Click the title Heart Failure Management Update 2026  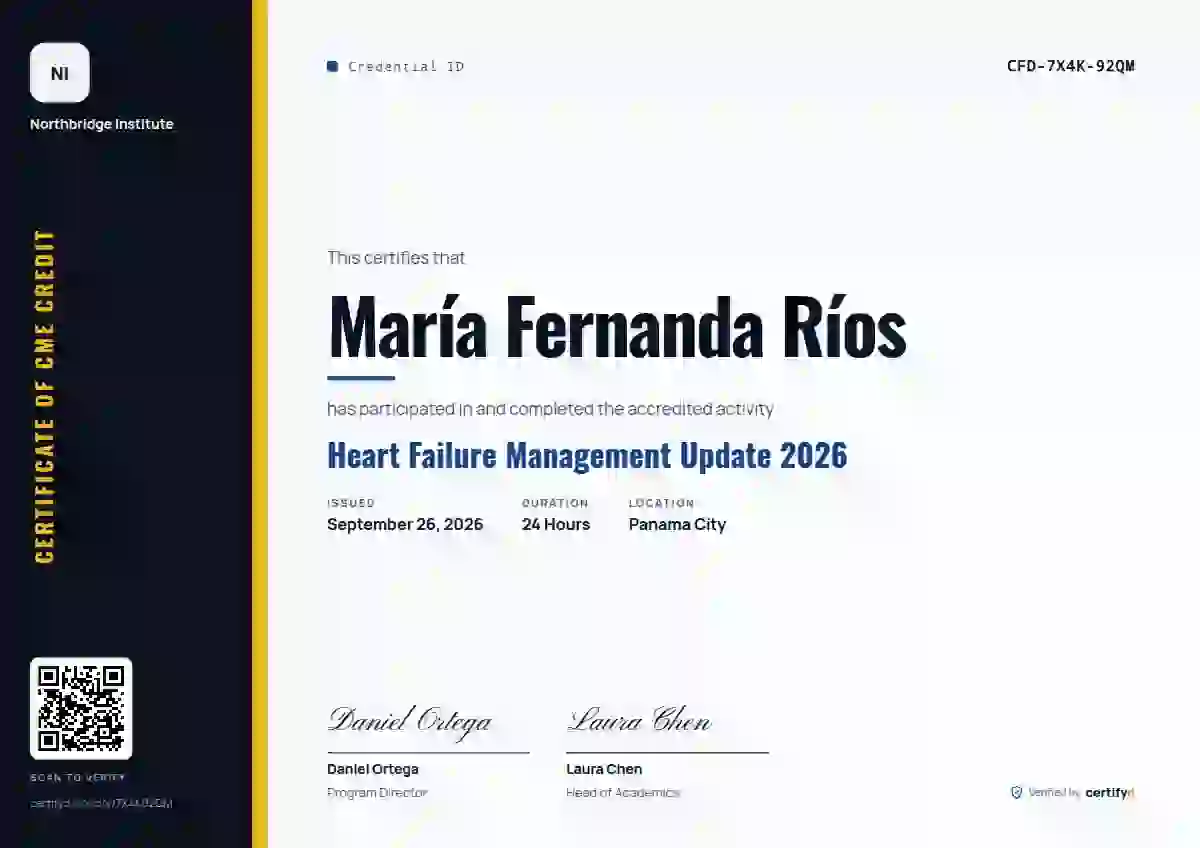tap(587, 455)
